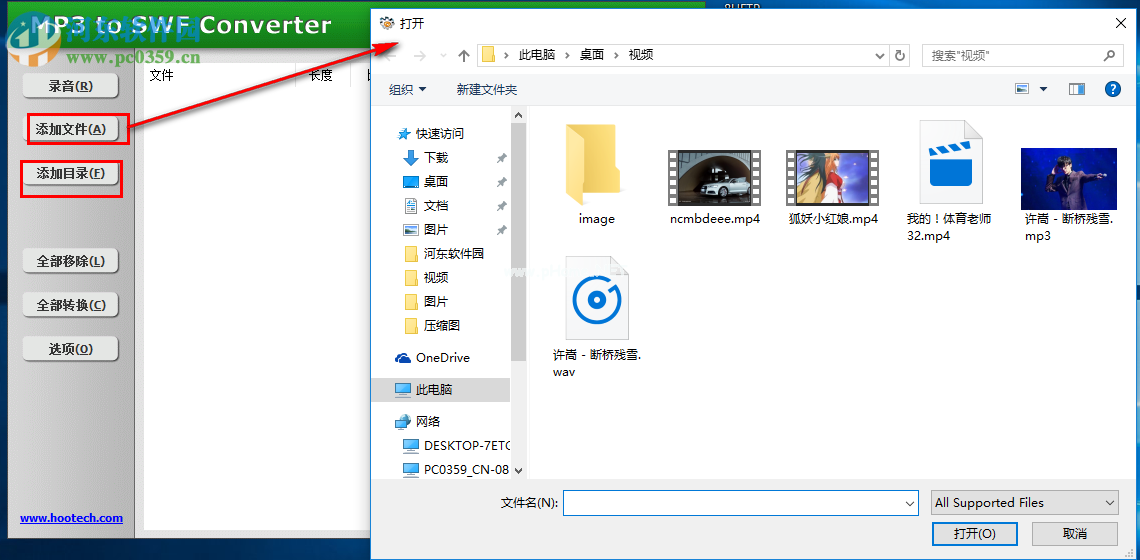Viewport: 1140px width, 560px height.
Task: Expand the filename combo box dropdown arrow
Action: (x=910, y=503)
